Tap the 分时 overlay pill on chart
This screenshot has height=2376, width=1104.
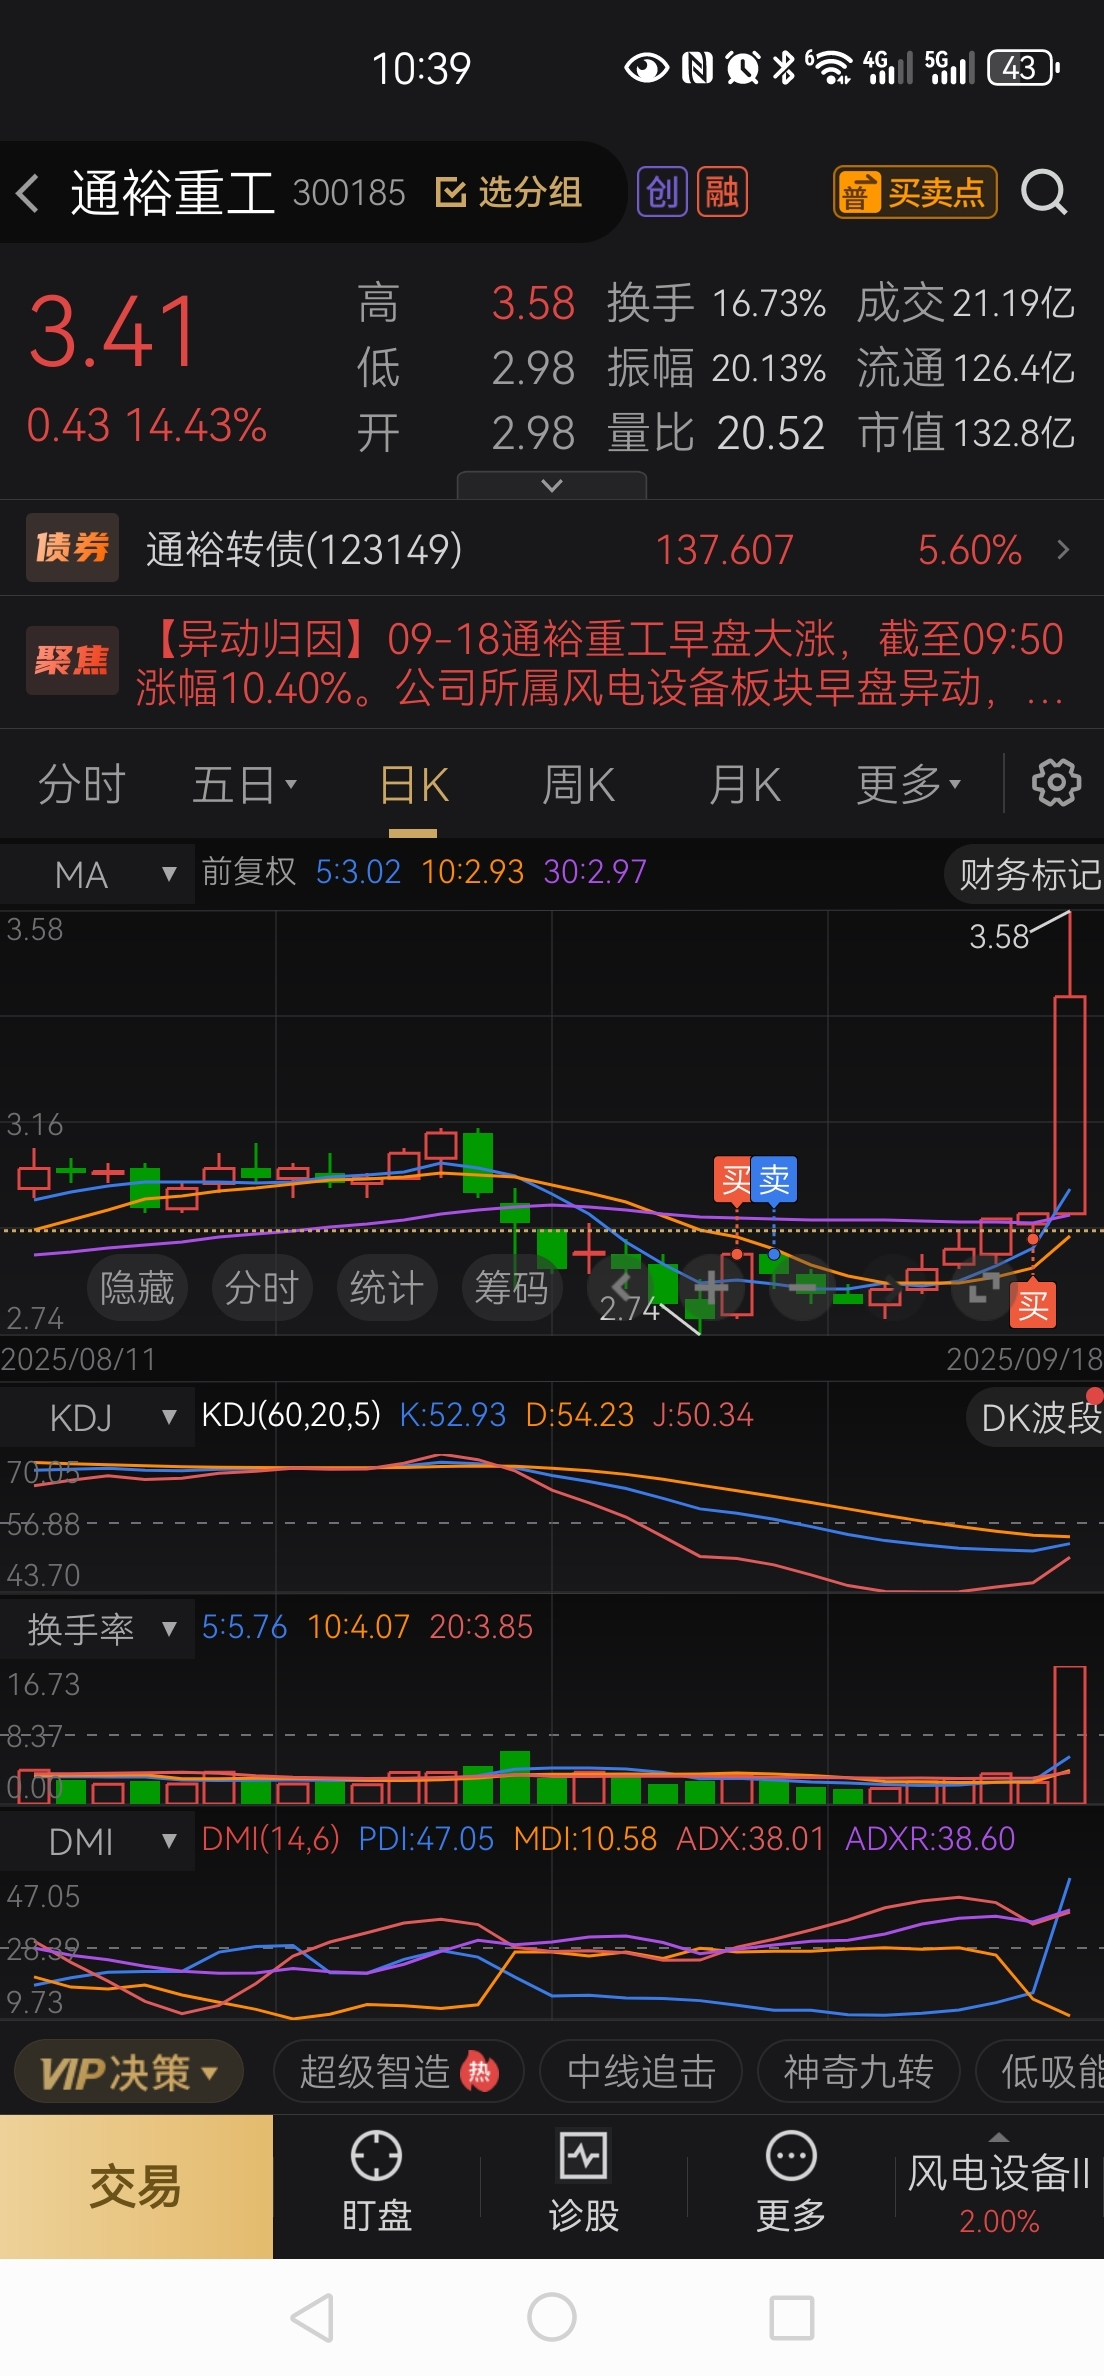pos(262,1287)
